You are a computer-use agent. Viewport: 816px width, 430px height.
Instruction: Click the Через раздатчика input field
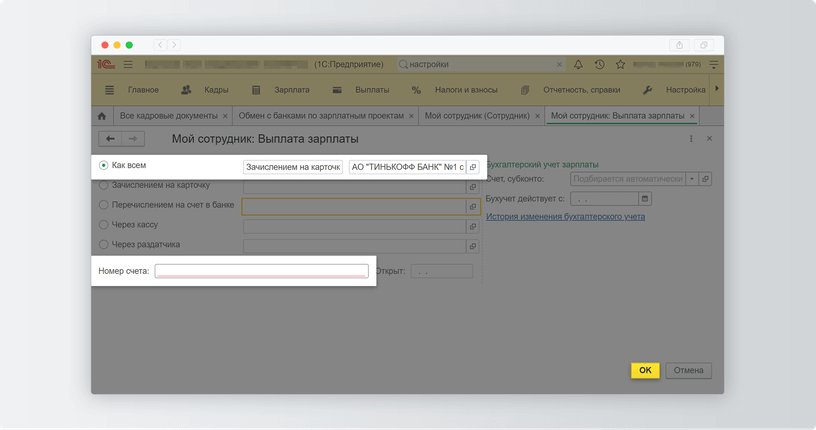point(354,246)
